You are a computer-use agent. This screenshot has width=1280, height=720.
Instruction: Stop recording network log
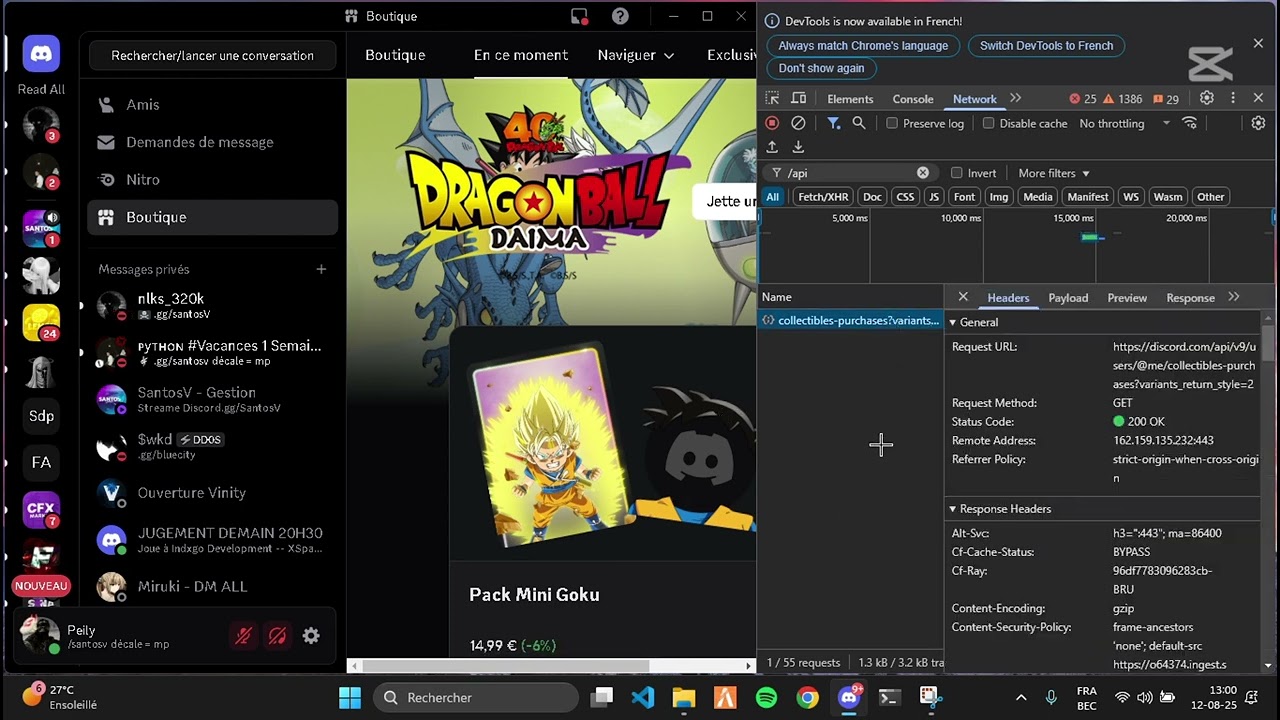tap(772, 123)
